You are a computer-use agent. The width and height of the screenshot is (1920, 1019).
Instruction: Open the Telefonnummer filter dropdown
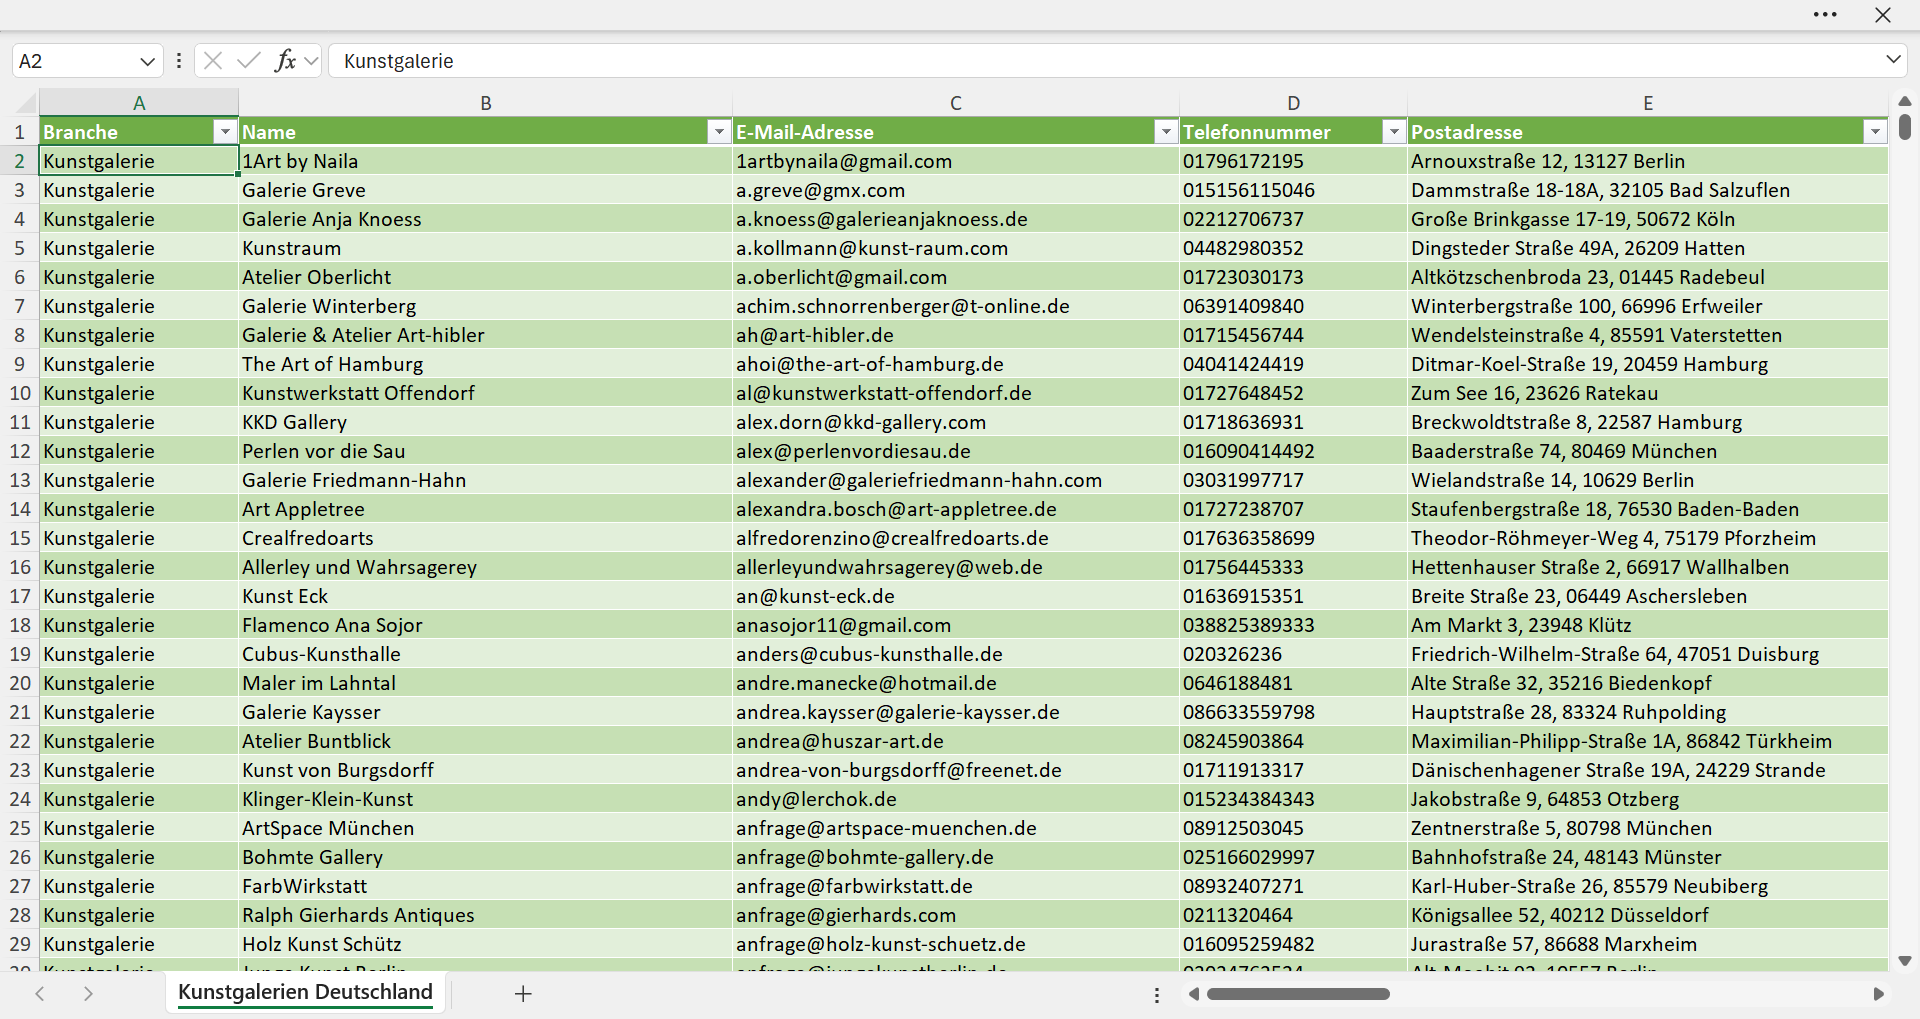(x=1394, y=132)
